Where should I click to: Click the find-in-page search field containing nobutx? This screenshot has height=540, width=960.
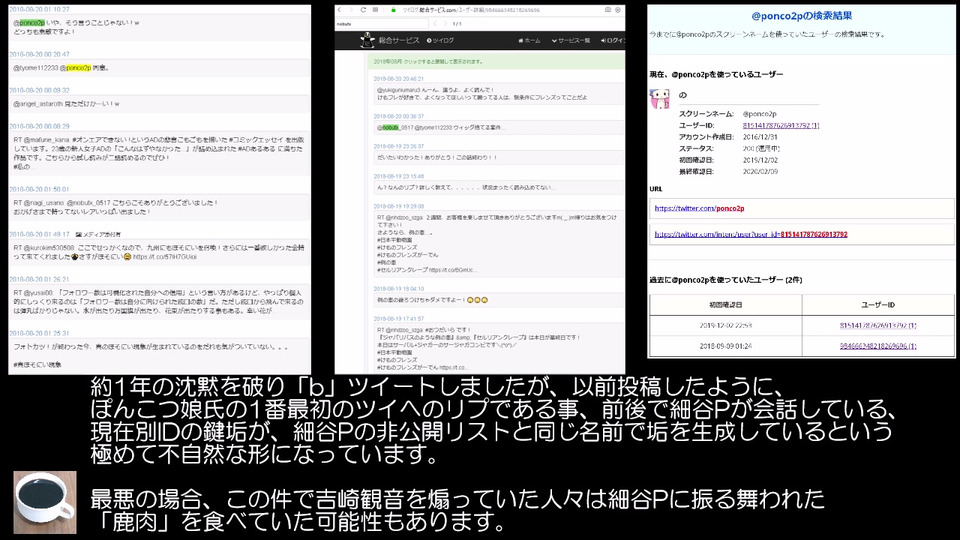pos(380,23)
